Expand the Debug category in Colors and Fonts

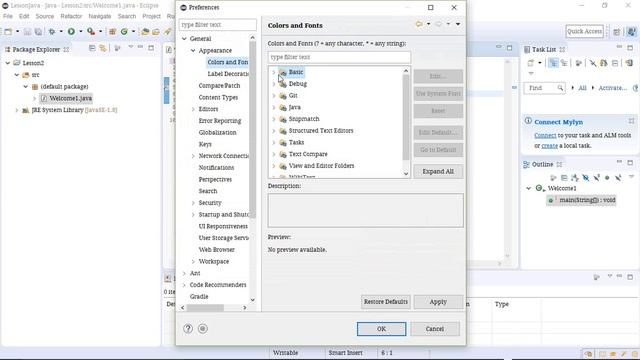[274, 84]
